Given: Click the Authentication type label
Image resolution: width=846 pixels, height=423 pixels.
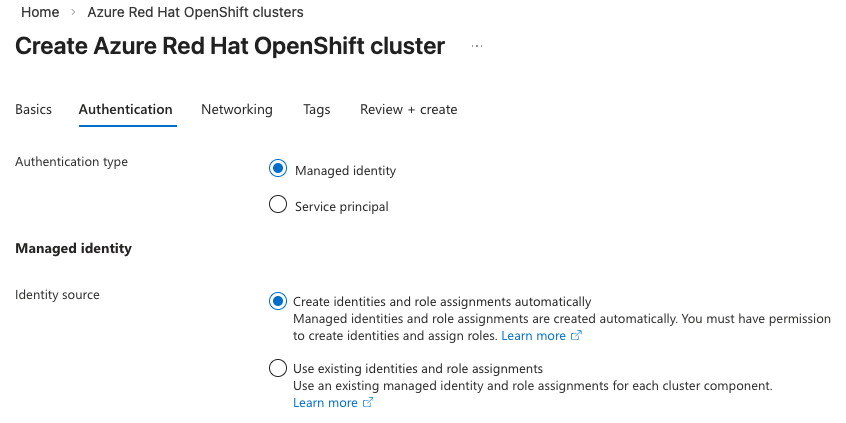Looking at the screenshot, I should point(71,162).
